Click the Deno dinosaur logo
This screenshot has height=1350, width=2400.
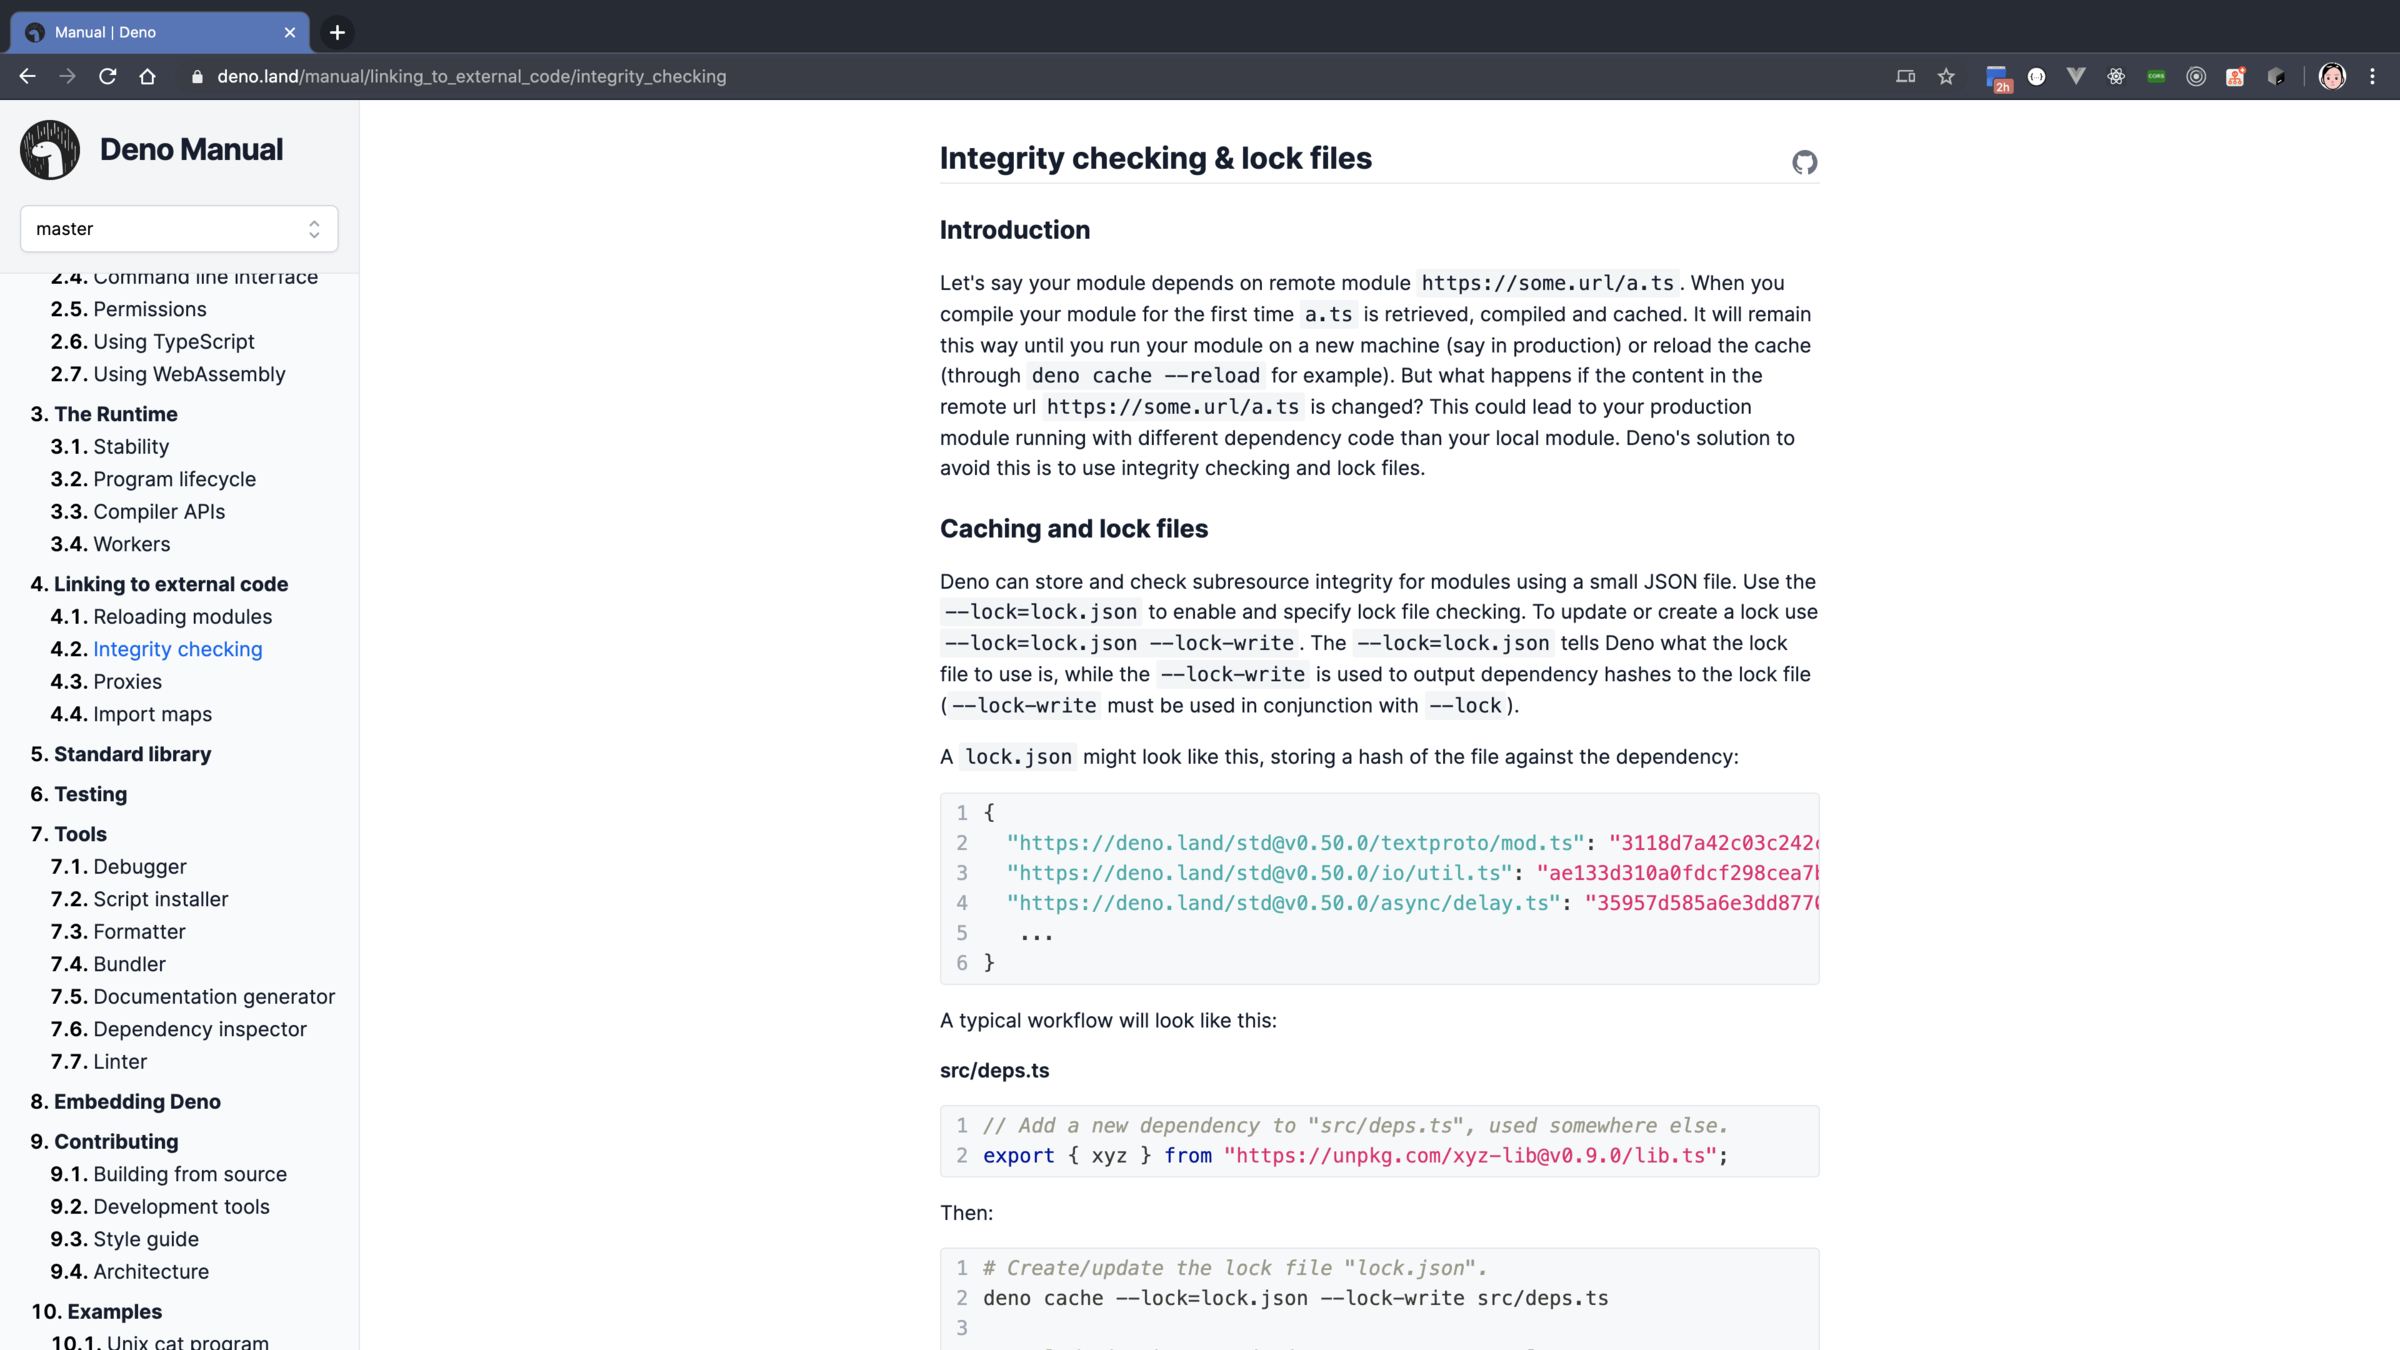pos(50,150)
